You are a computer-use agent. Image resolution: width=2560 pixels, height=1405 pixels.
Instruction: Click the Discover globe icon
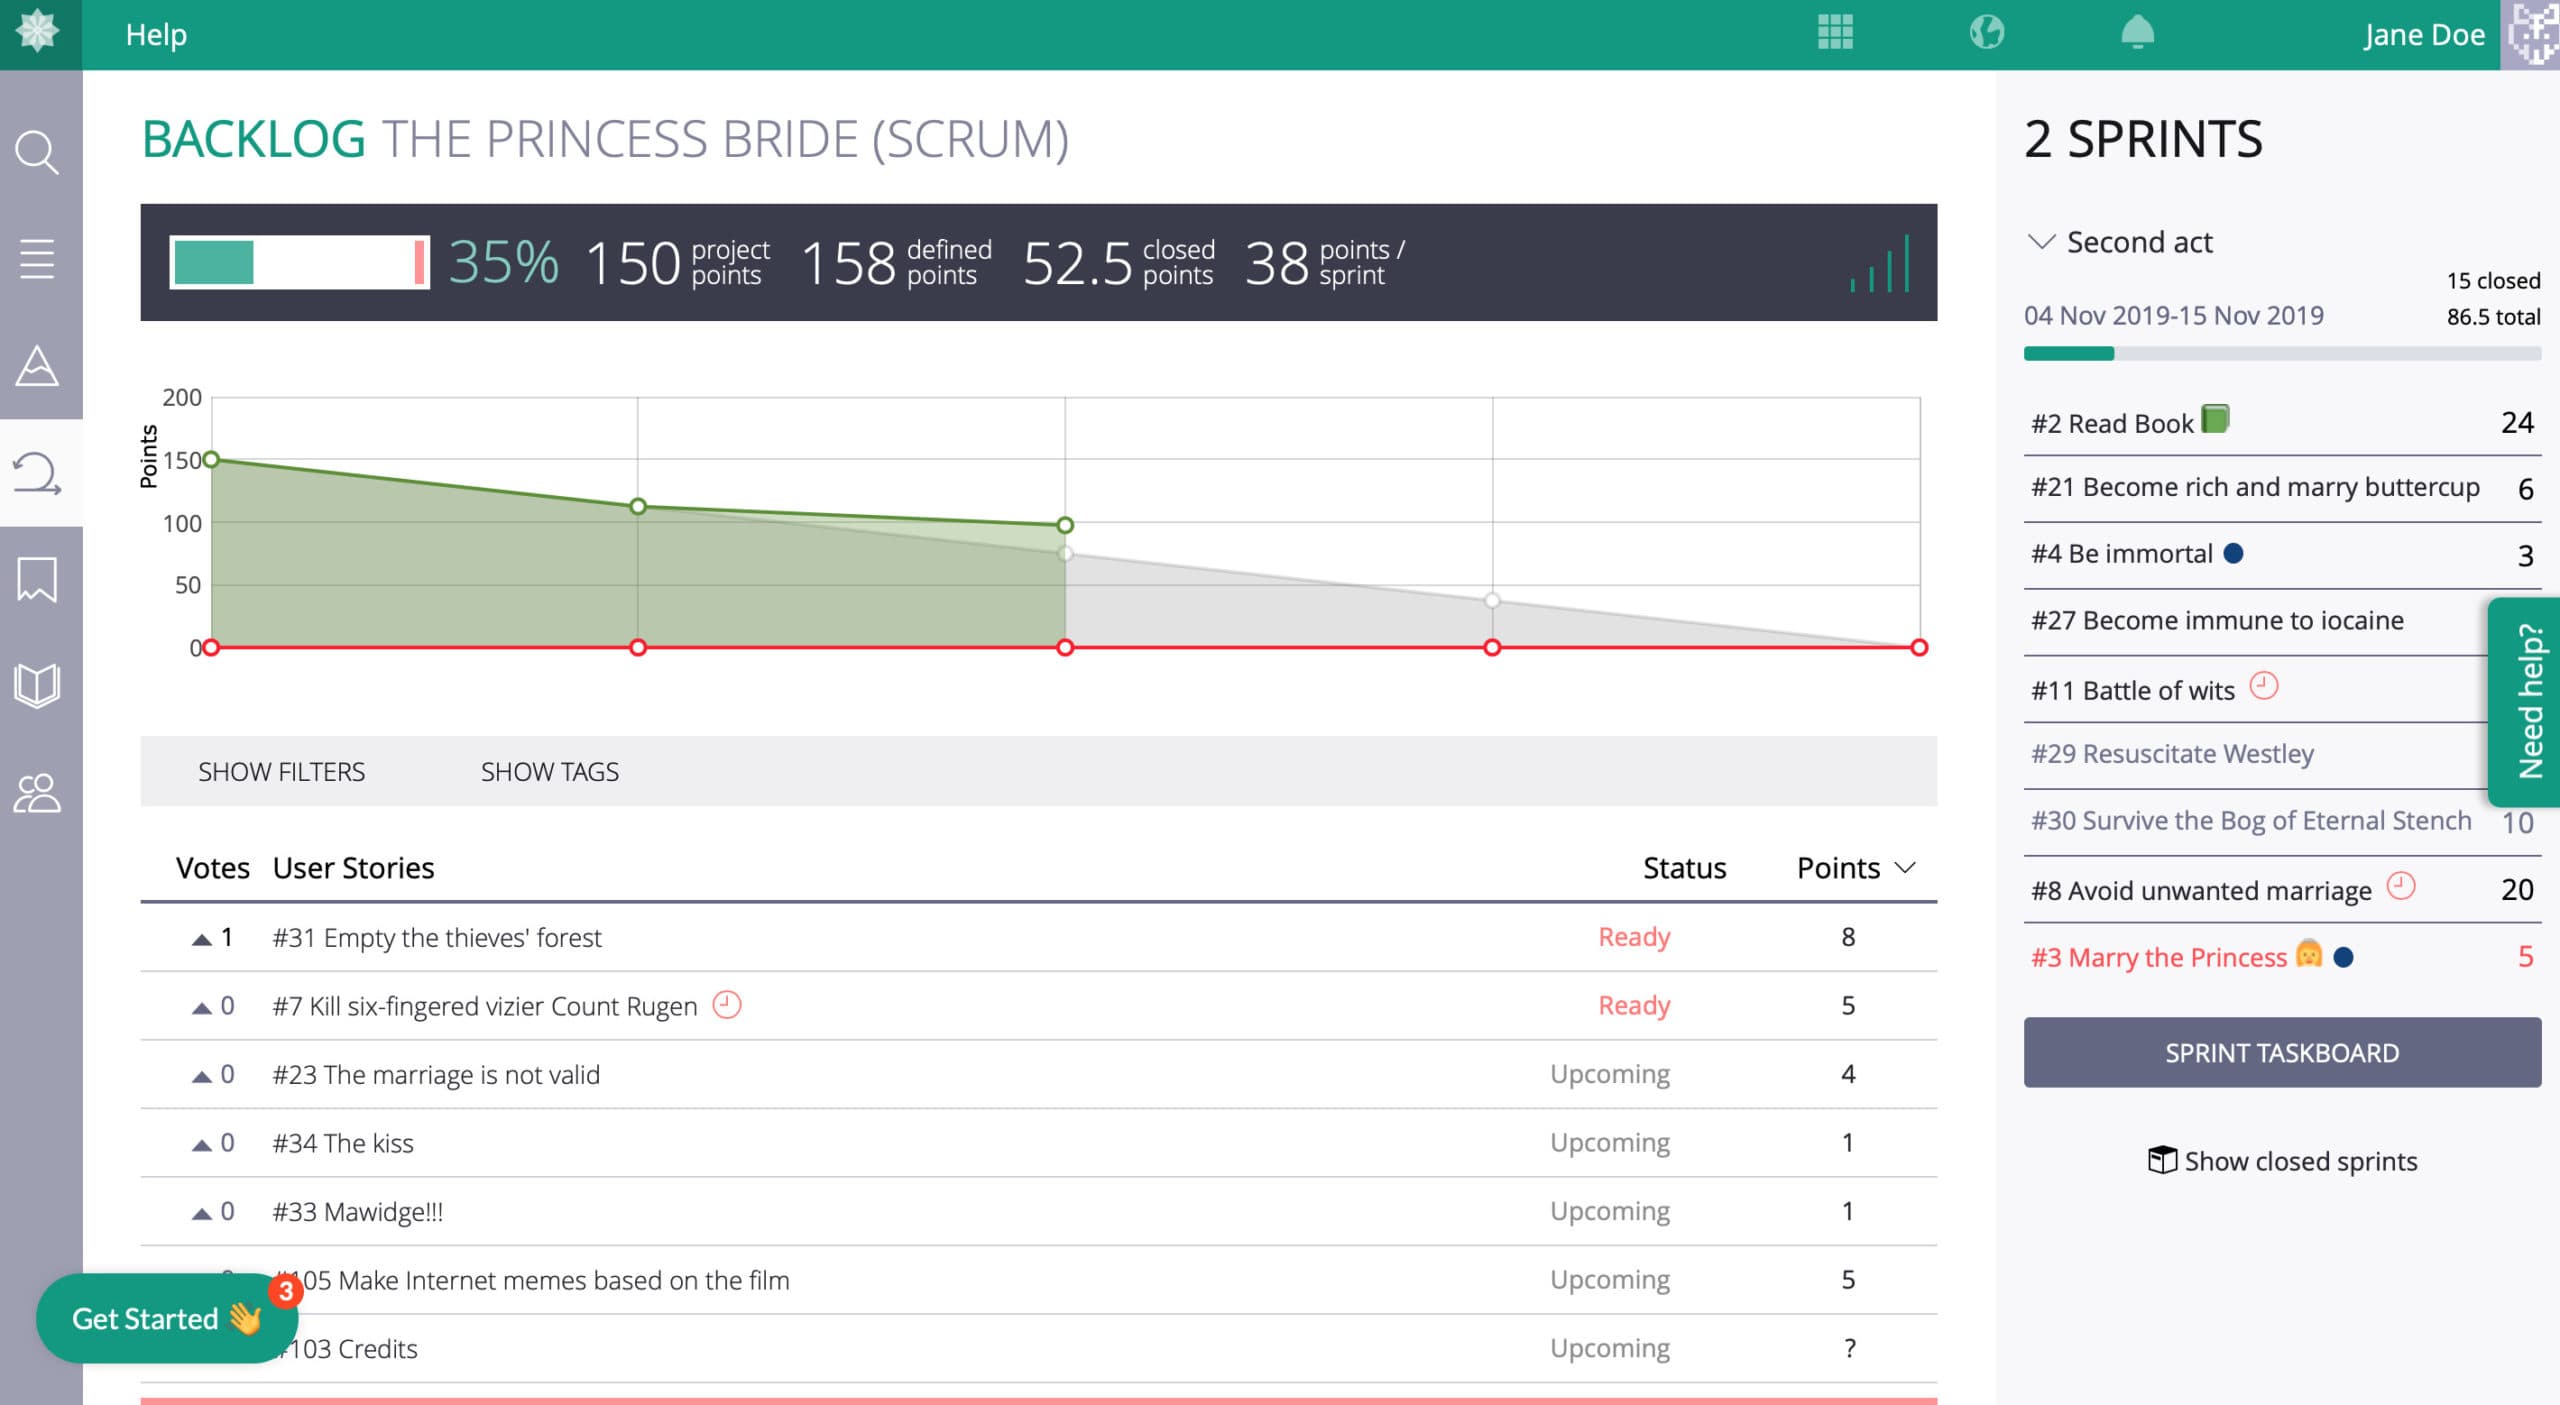1986,33
